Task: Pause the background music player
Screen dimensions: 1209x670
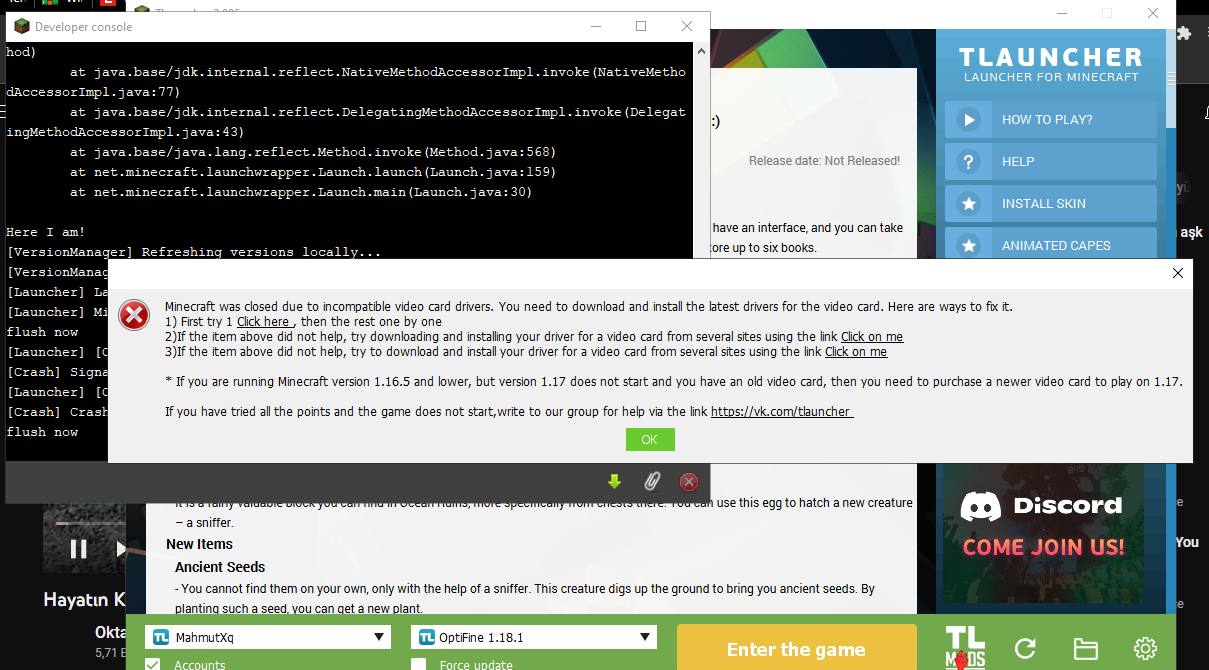Action: [78, 548]
